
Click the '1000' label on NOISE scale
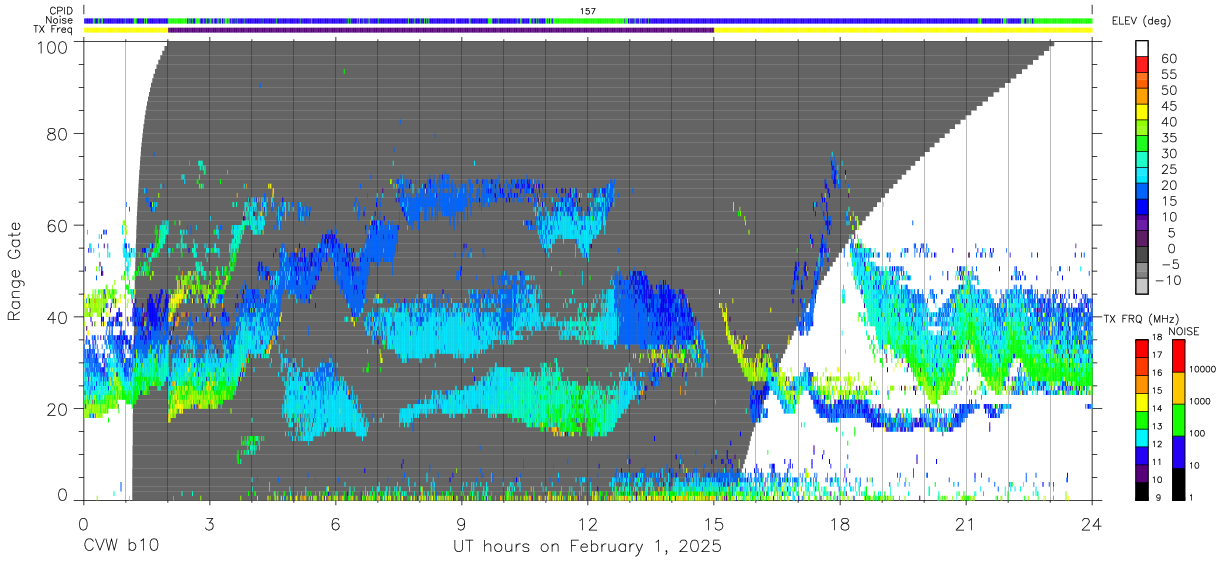click(1198, 401)
